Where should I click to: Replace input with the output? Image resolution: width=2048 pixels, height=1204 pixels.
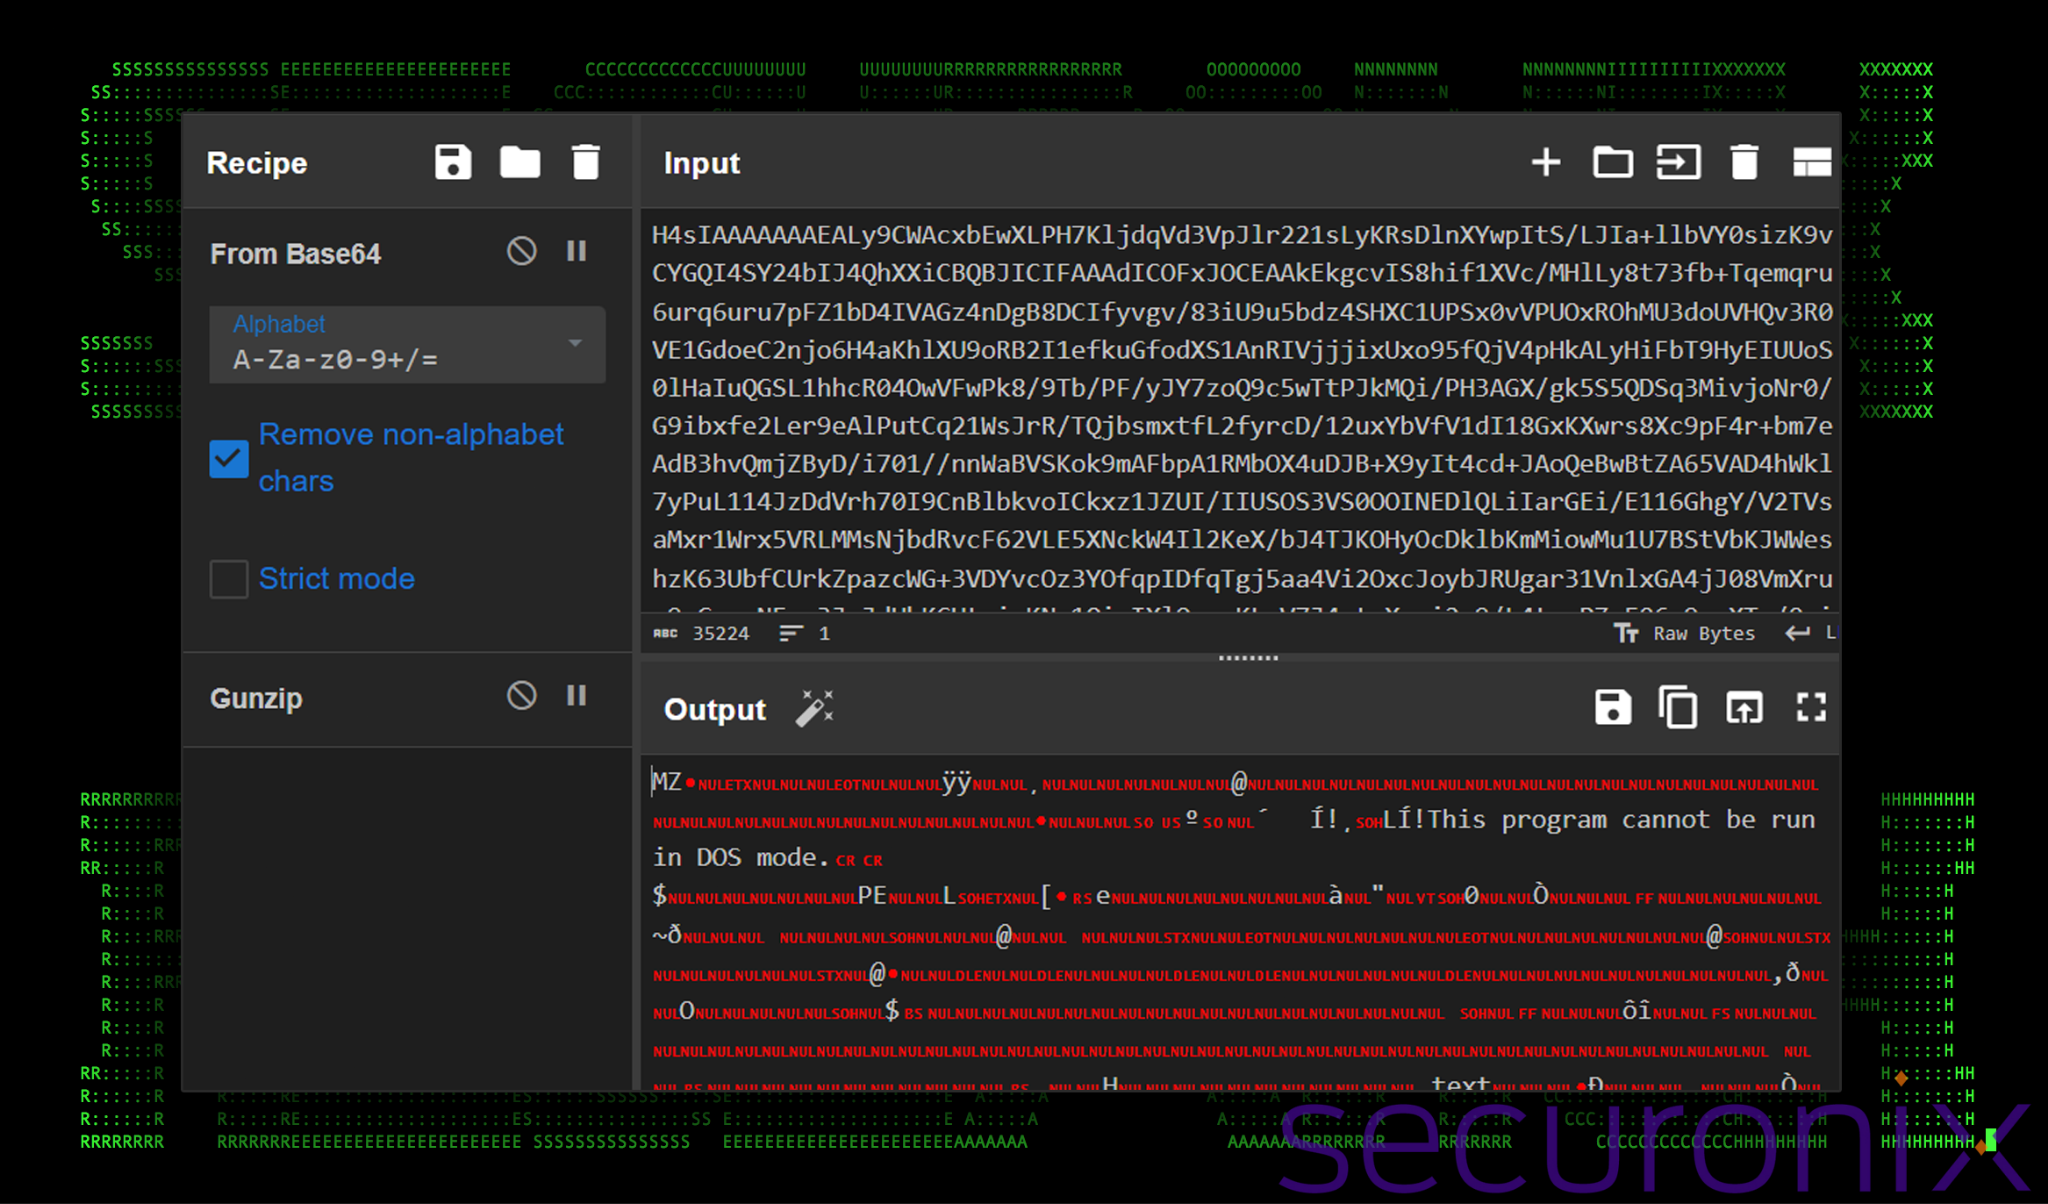(x=1744, y=708)
